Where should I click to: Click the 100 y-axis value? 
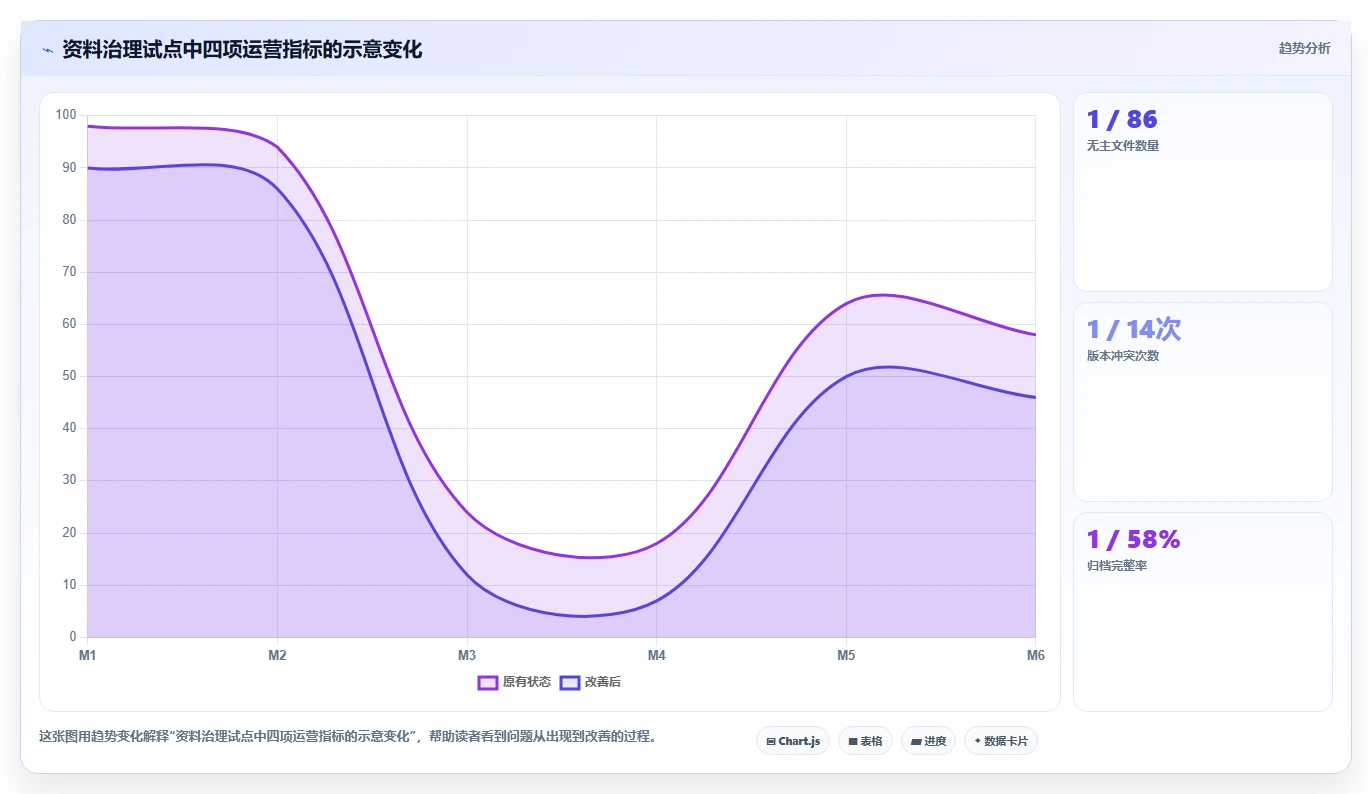point(66,115)
